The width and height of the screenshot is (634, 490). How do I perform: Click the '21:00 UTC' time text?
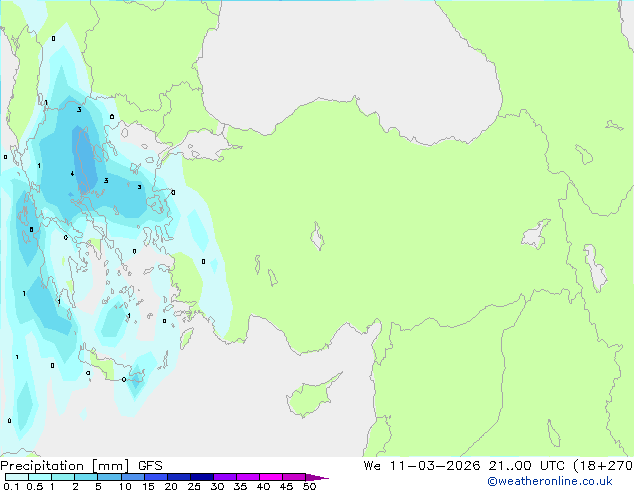[x=526, y=465]
